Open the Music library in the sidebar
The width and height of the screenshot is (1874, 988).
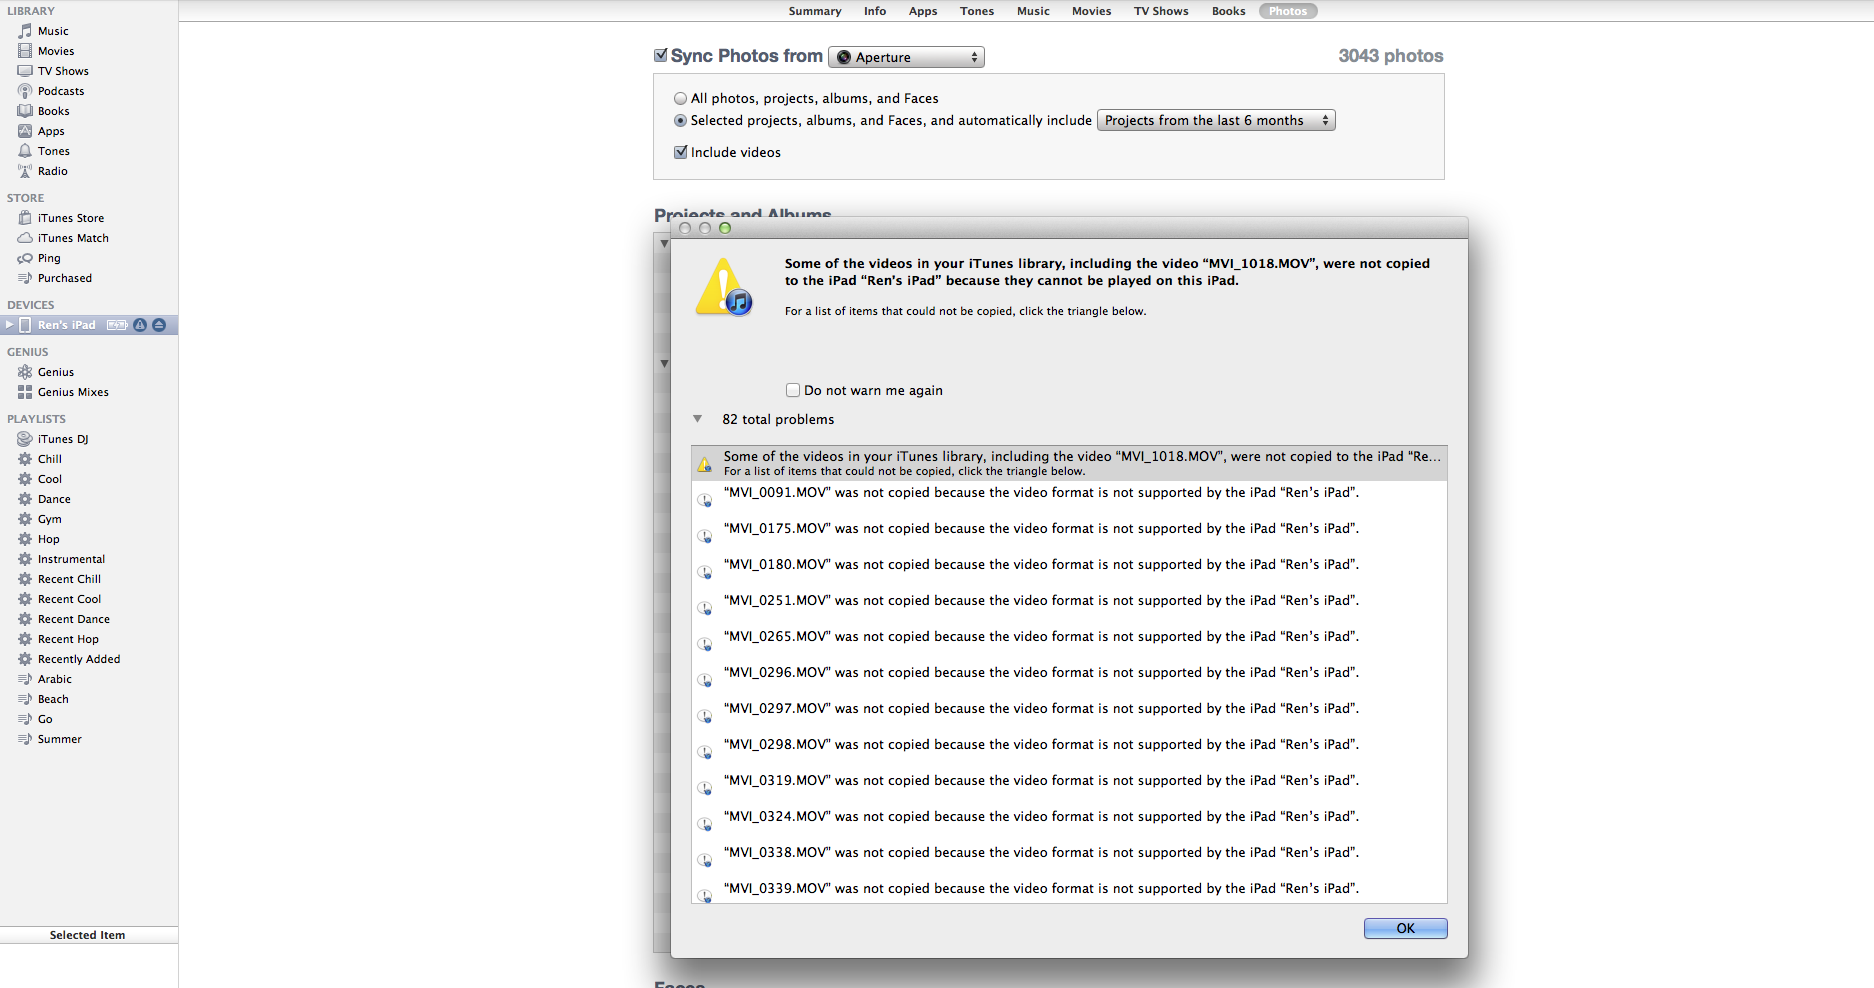click(x=53, y=31)
